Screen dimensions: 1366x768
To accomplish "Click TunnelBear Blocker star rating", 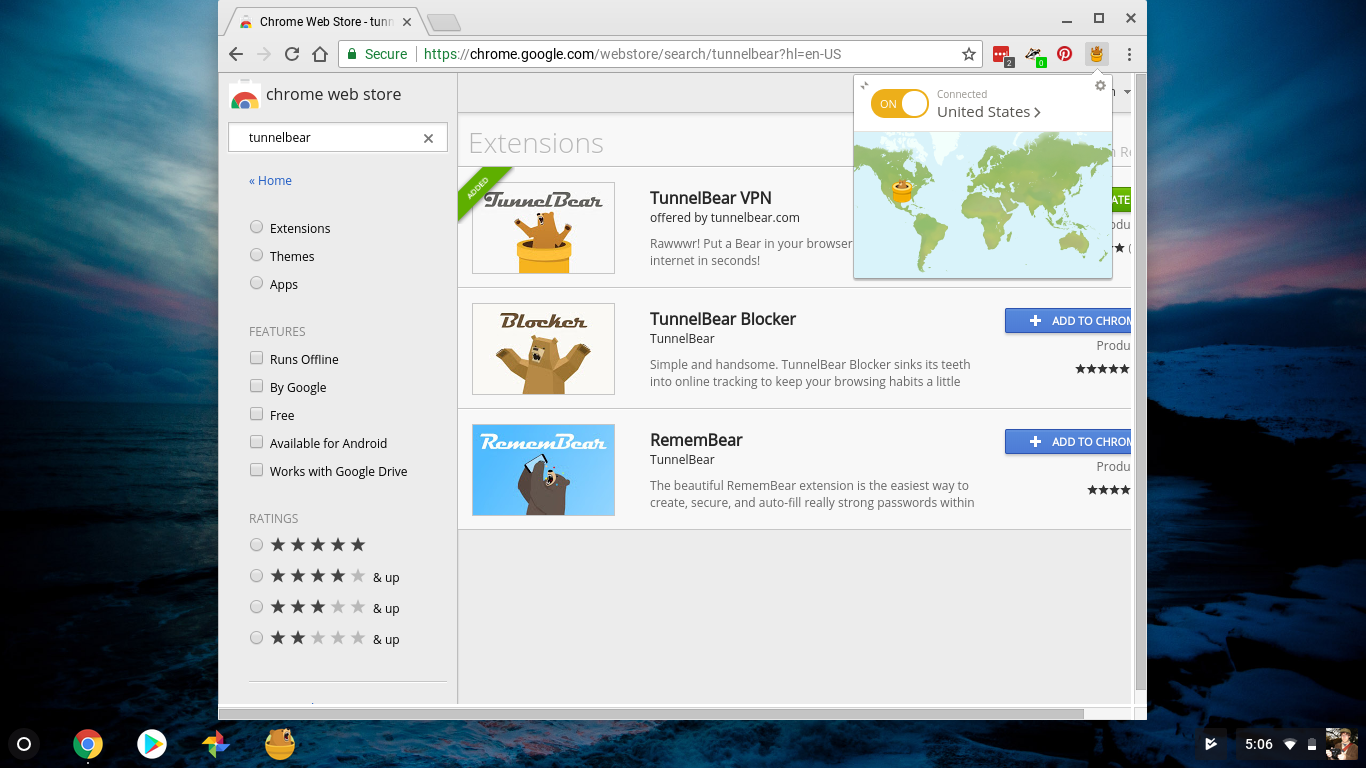I will click(x=1102, y=369).
